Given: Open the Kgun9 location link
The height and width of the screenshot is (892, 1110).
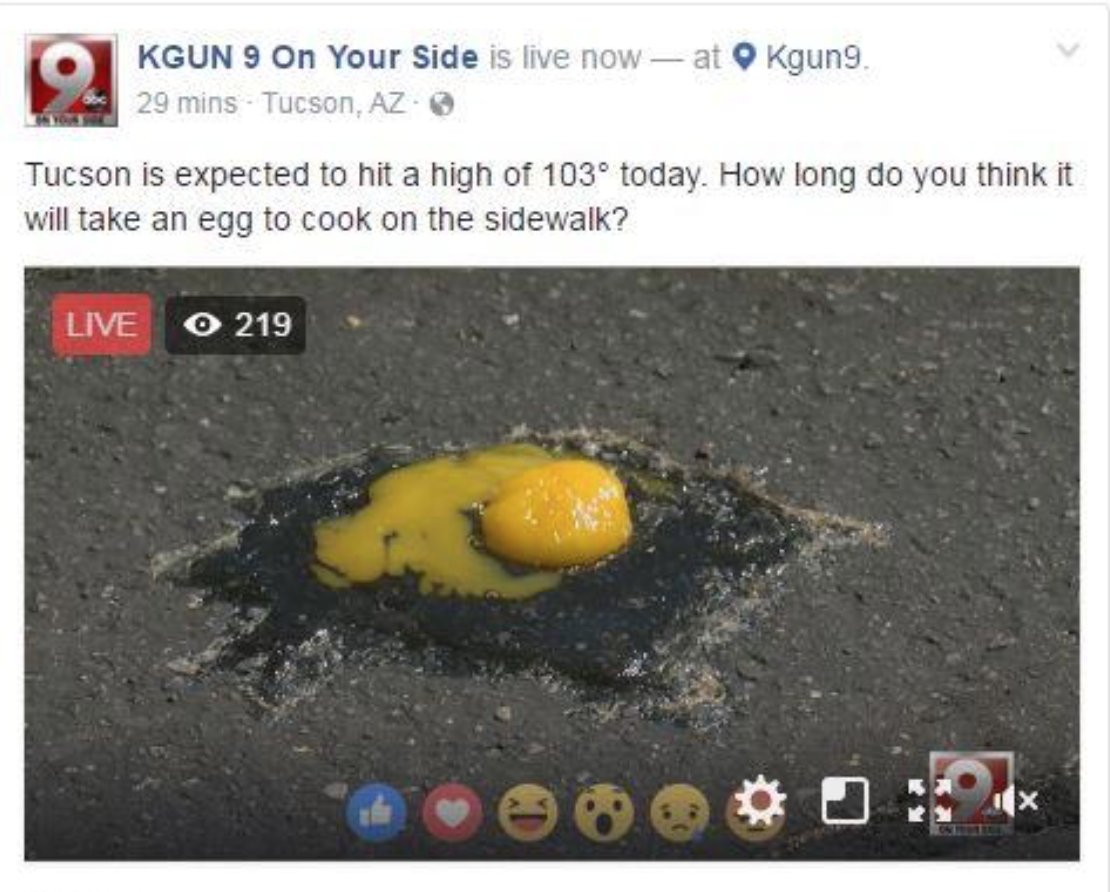Looking at the screenshot, I should [815, 57].
